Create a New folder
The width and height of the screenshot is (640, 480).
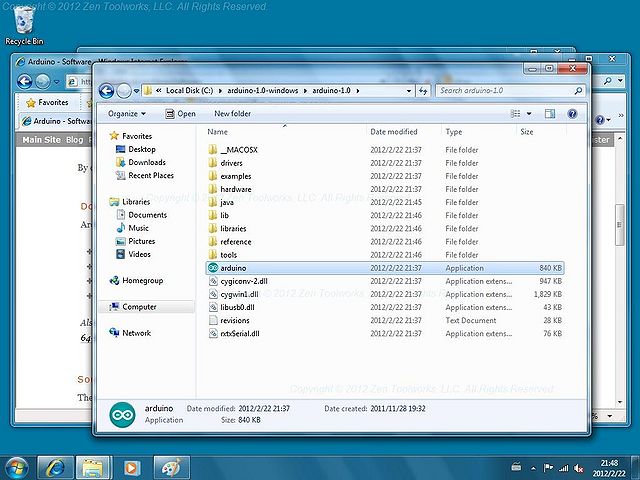(232, 114)
